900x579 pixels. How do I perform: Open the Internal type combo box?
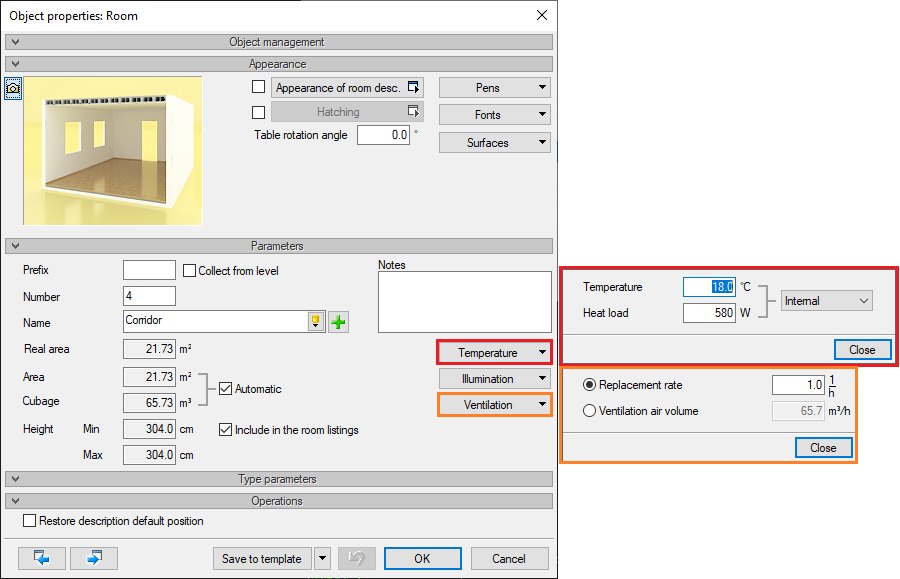tap(827, 301)
